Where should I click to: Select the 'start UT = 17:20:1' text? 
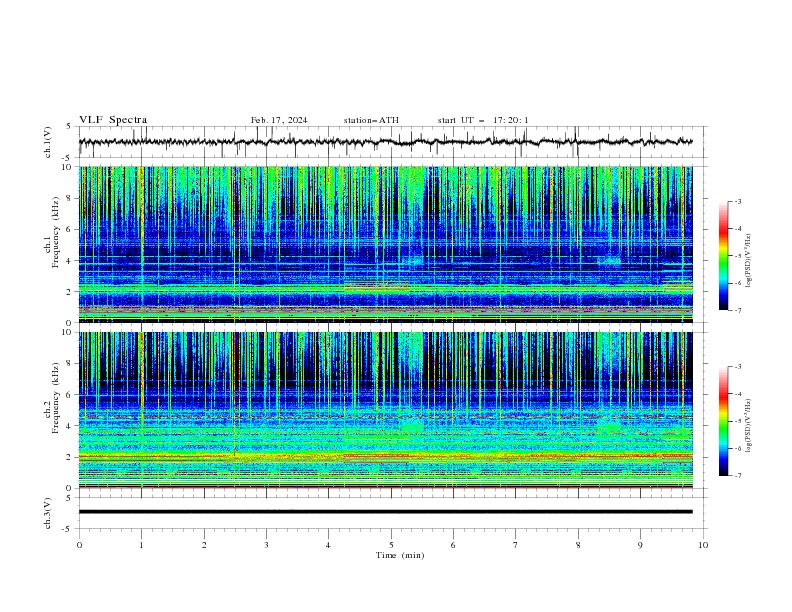pyautogui.click(x=483, y=120)
